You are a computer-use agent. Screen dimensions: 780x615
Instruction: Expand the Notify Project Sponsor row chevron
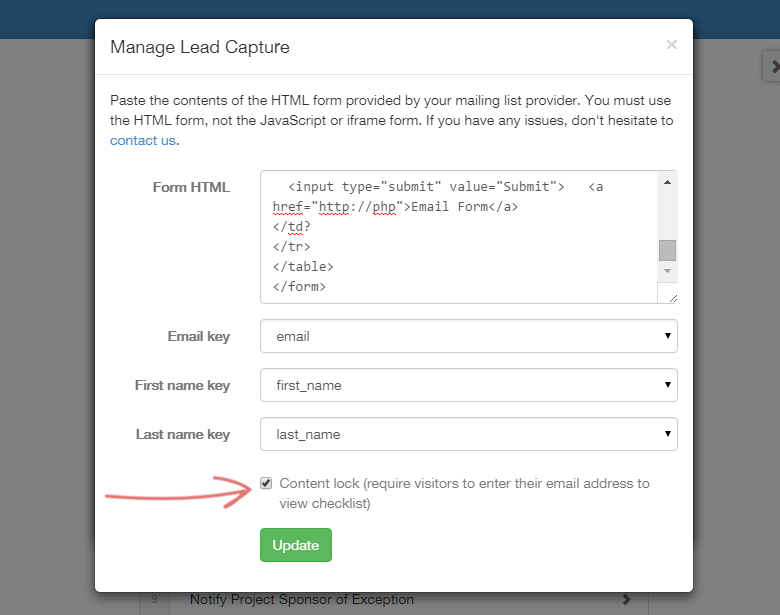coord(627,600)
